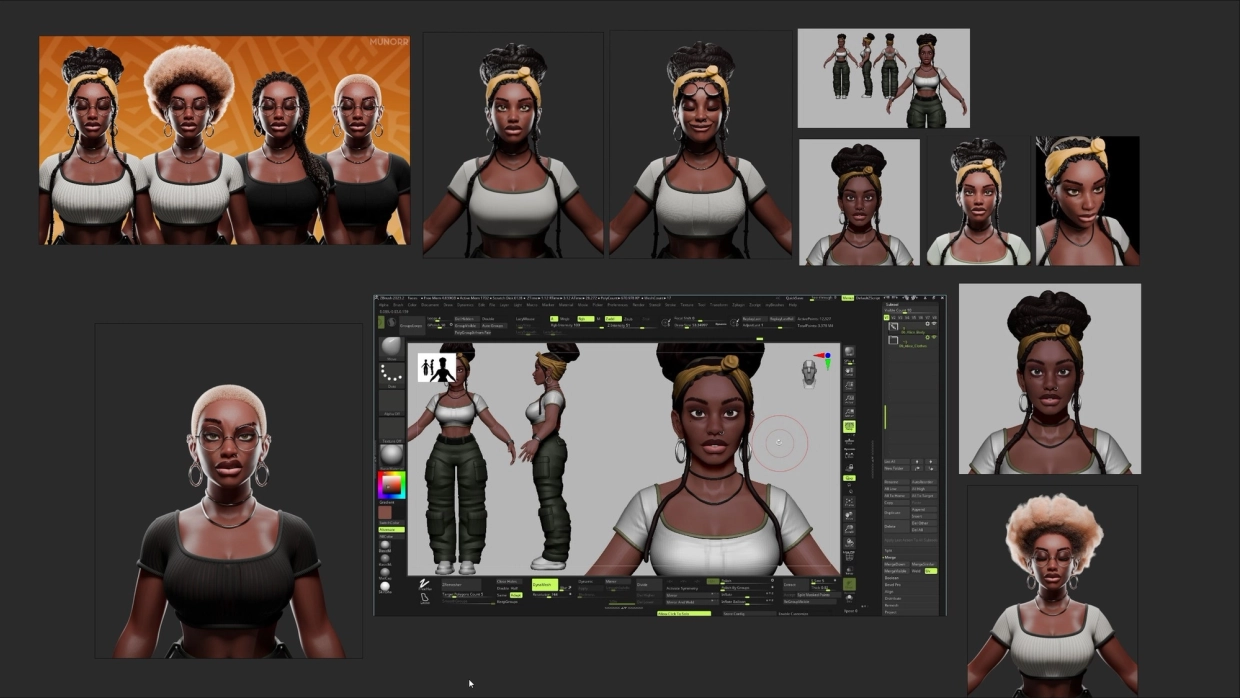Click the head-shaped camera view gizmo

[x=809, y=375]
